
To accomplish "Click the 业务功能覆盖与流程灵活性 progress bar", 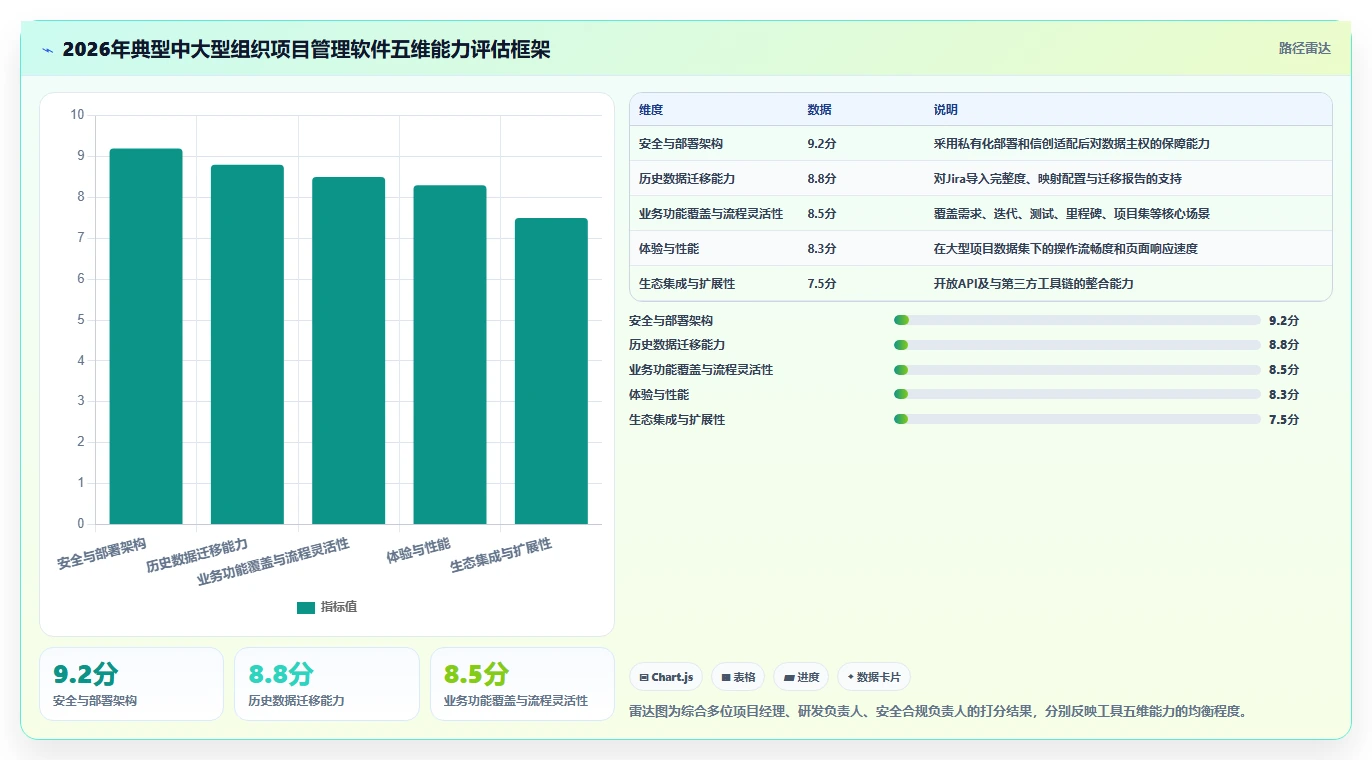I will (1077, 370).
